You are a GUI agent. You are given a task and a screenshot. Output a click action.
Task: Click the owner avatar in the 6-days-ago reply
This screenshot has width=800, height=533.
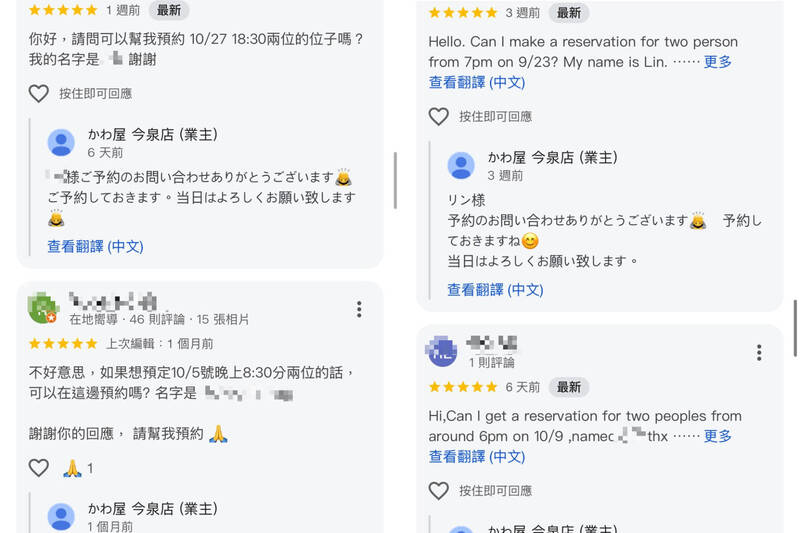(61, 143)
